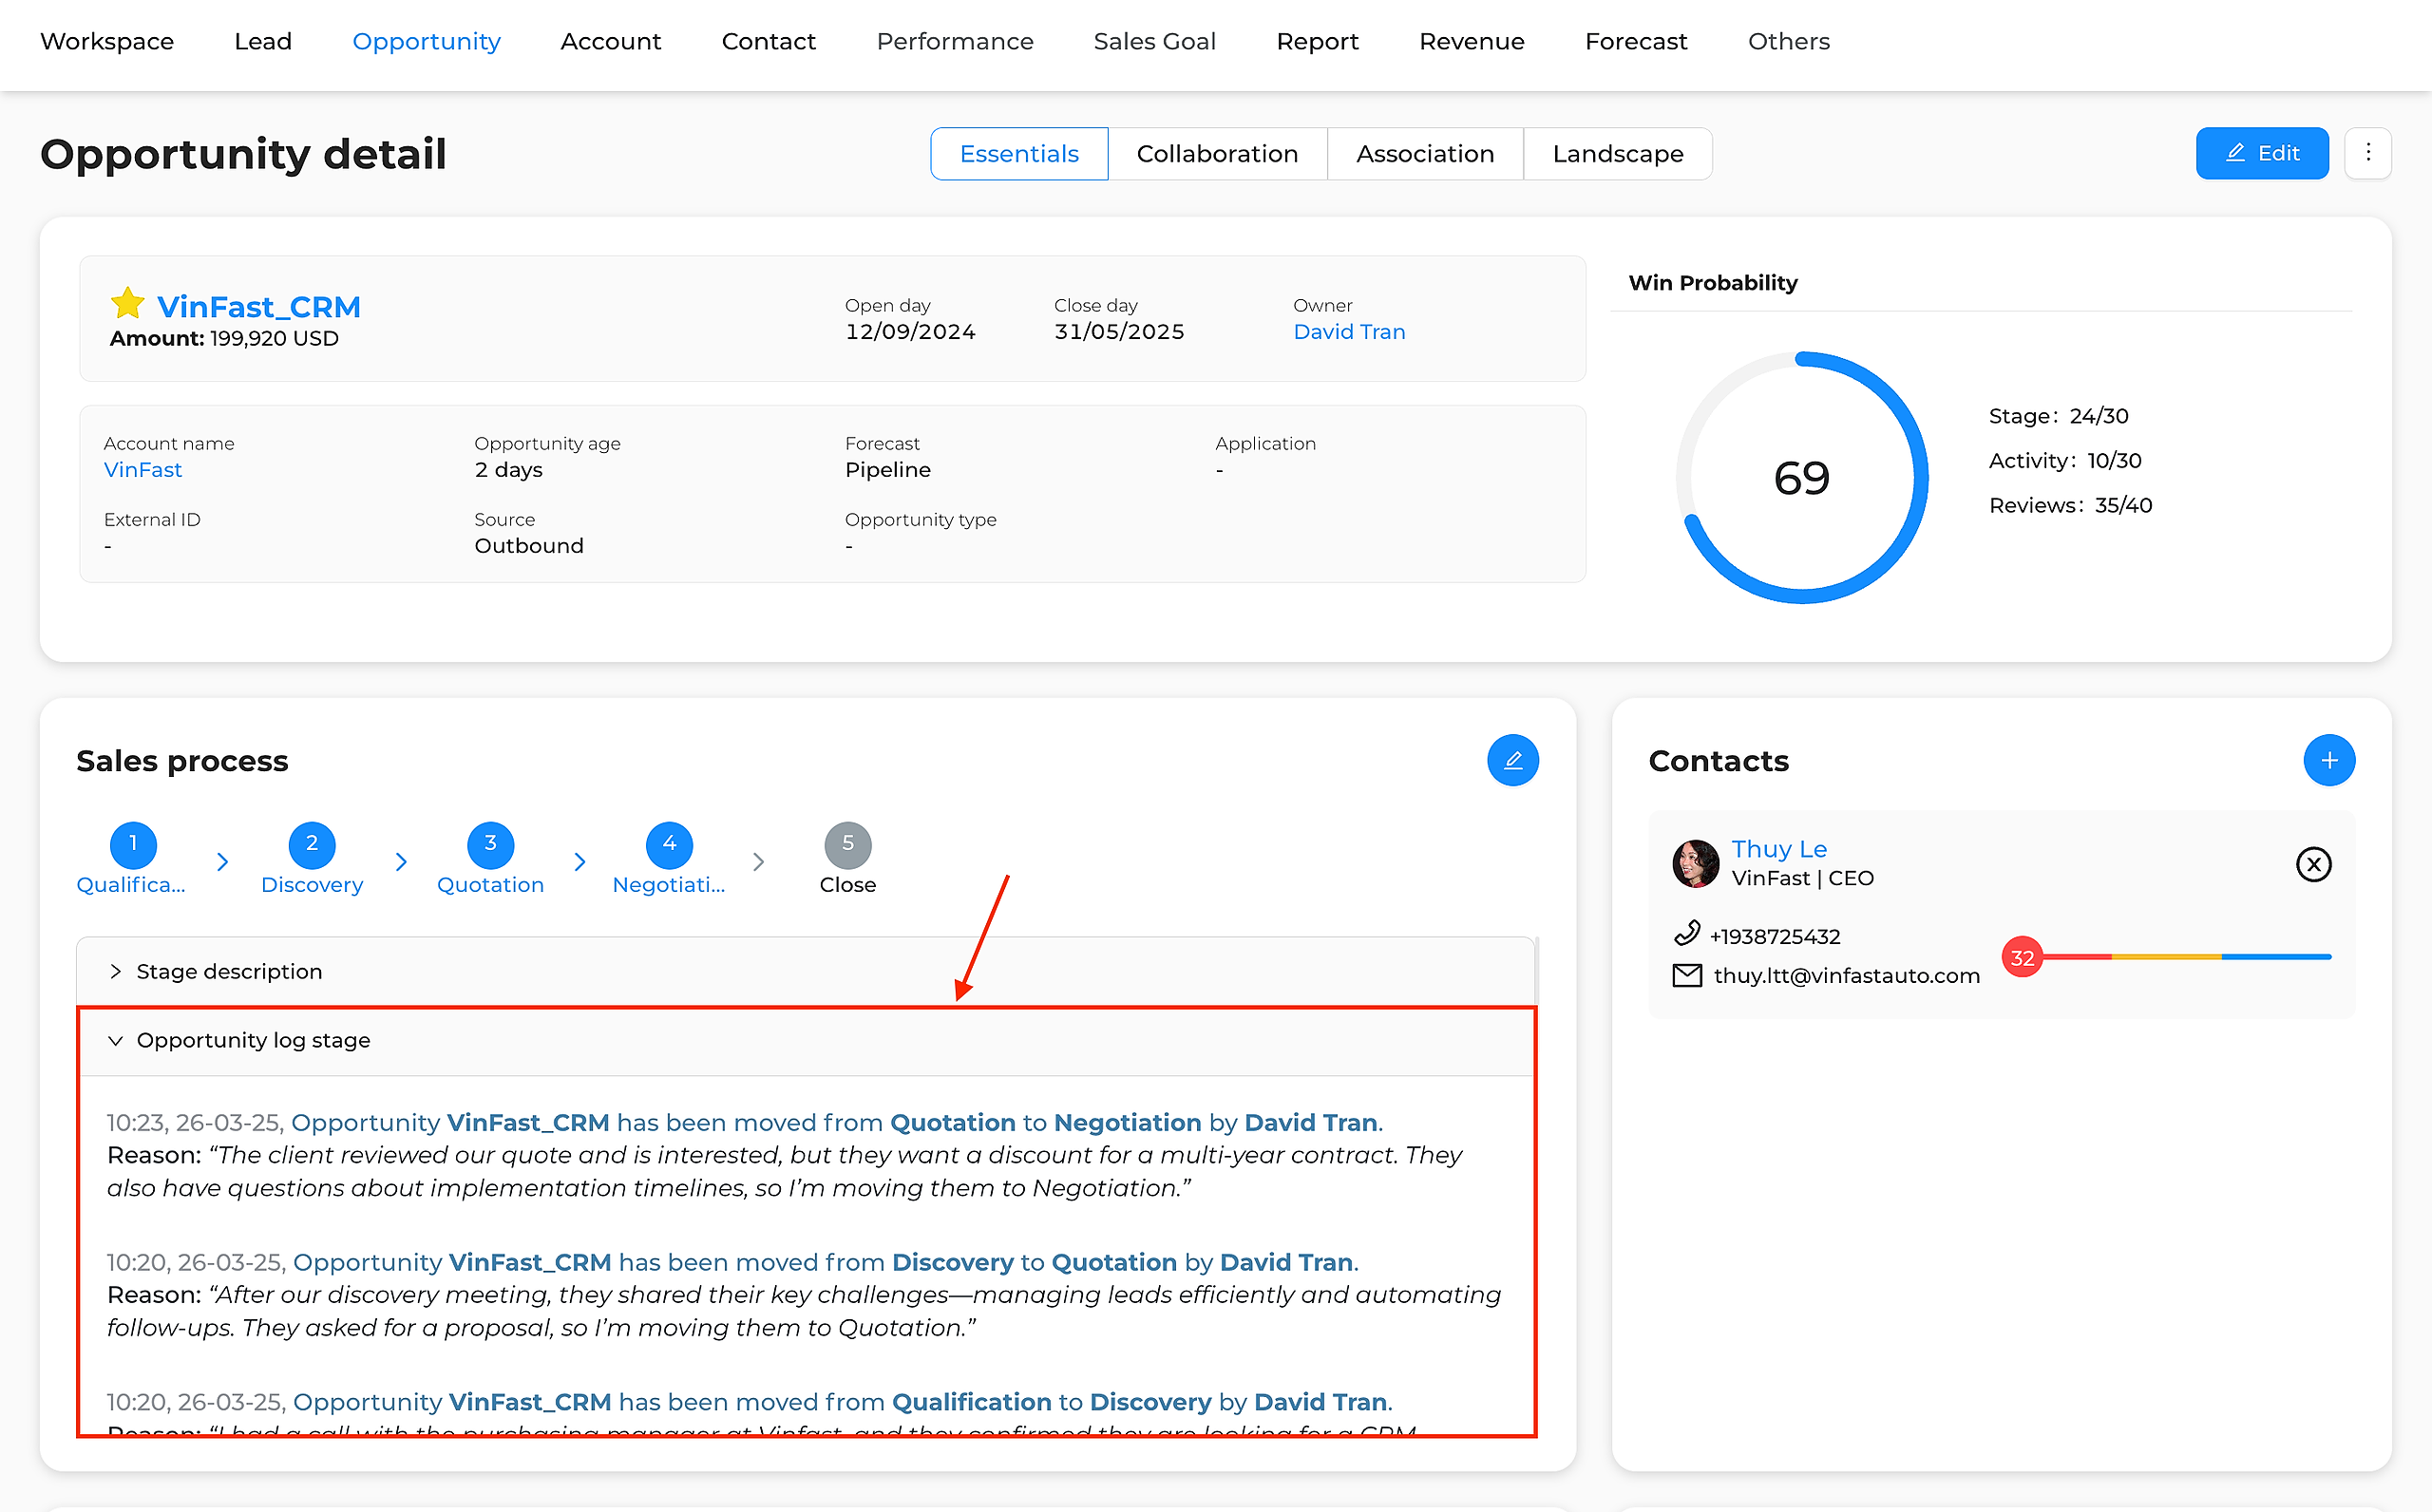Click the red 32 score badge
This screenshot has width=2432, height=1512.
(x=2022, y=957)
